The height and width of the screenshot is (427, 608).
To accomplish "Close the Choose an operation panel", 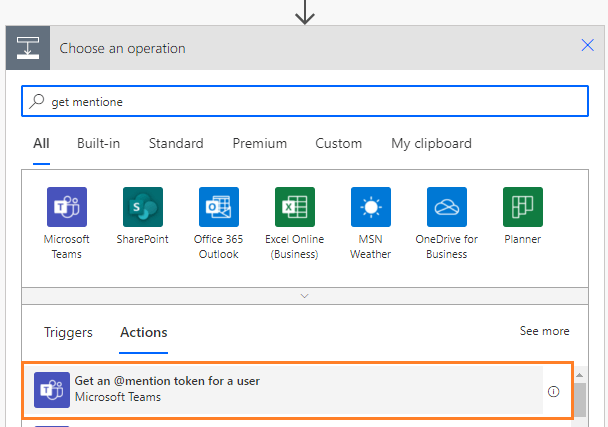I will click(x=587, y=45).
